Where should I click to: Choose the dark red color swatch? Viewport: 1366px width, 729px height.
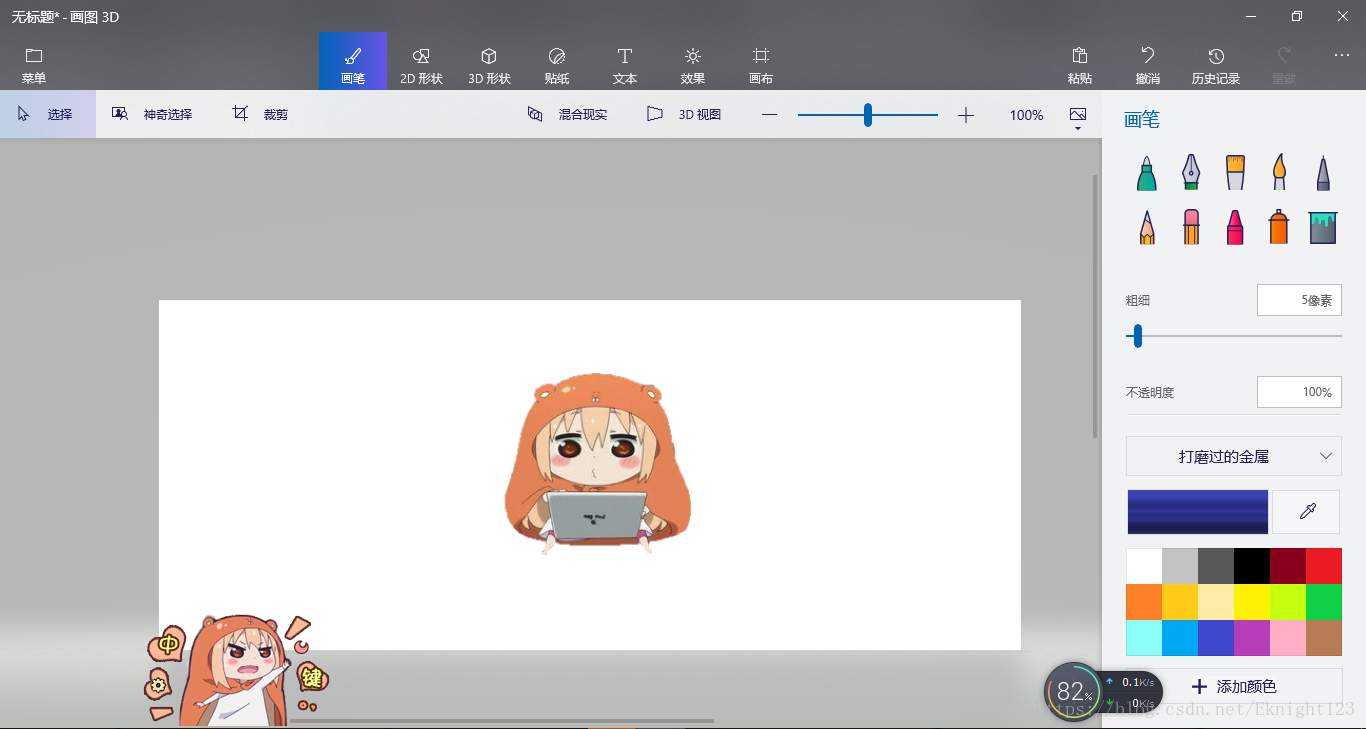coord(1288,566)
